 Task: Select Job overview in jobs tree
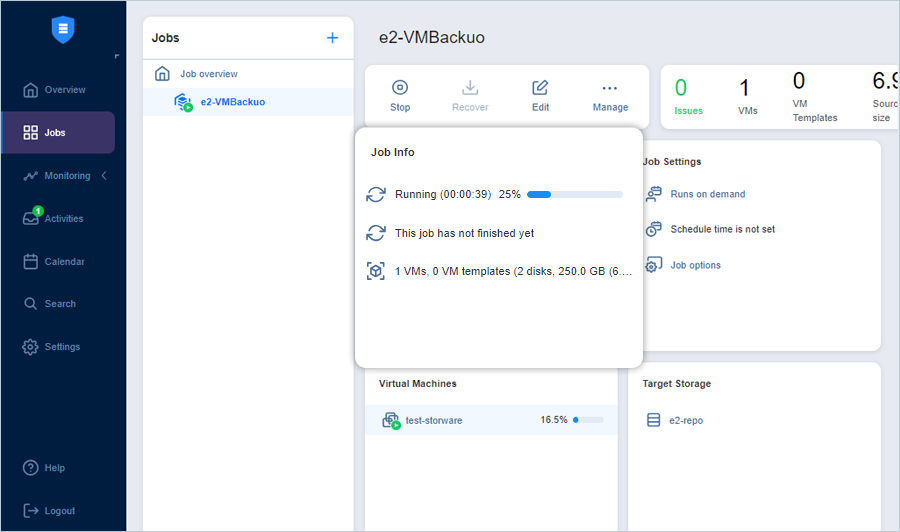pyautogui.click(x=248, y=73)
